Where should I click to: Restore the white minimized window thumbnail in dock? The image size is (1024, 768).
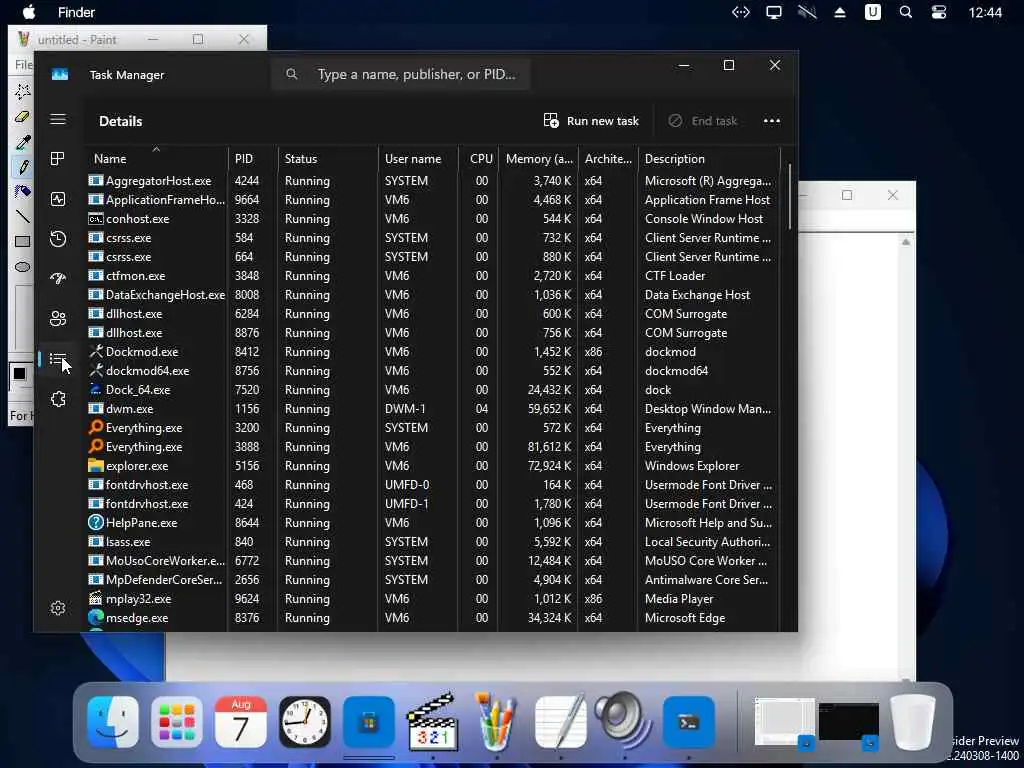click(x=784, y=722)
